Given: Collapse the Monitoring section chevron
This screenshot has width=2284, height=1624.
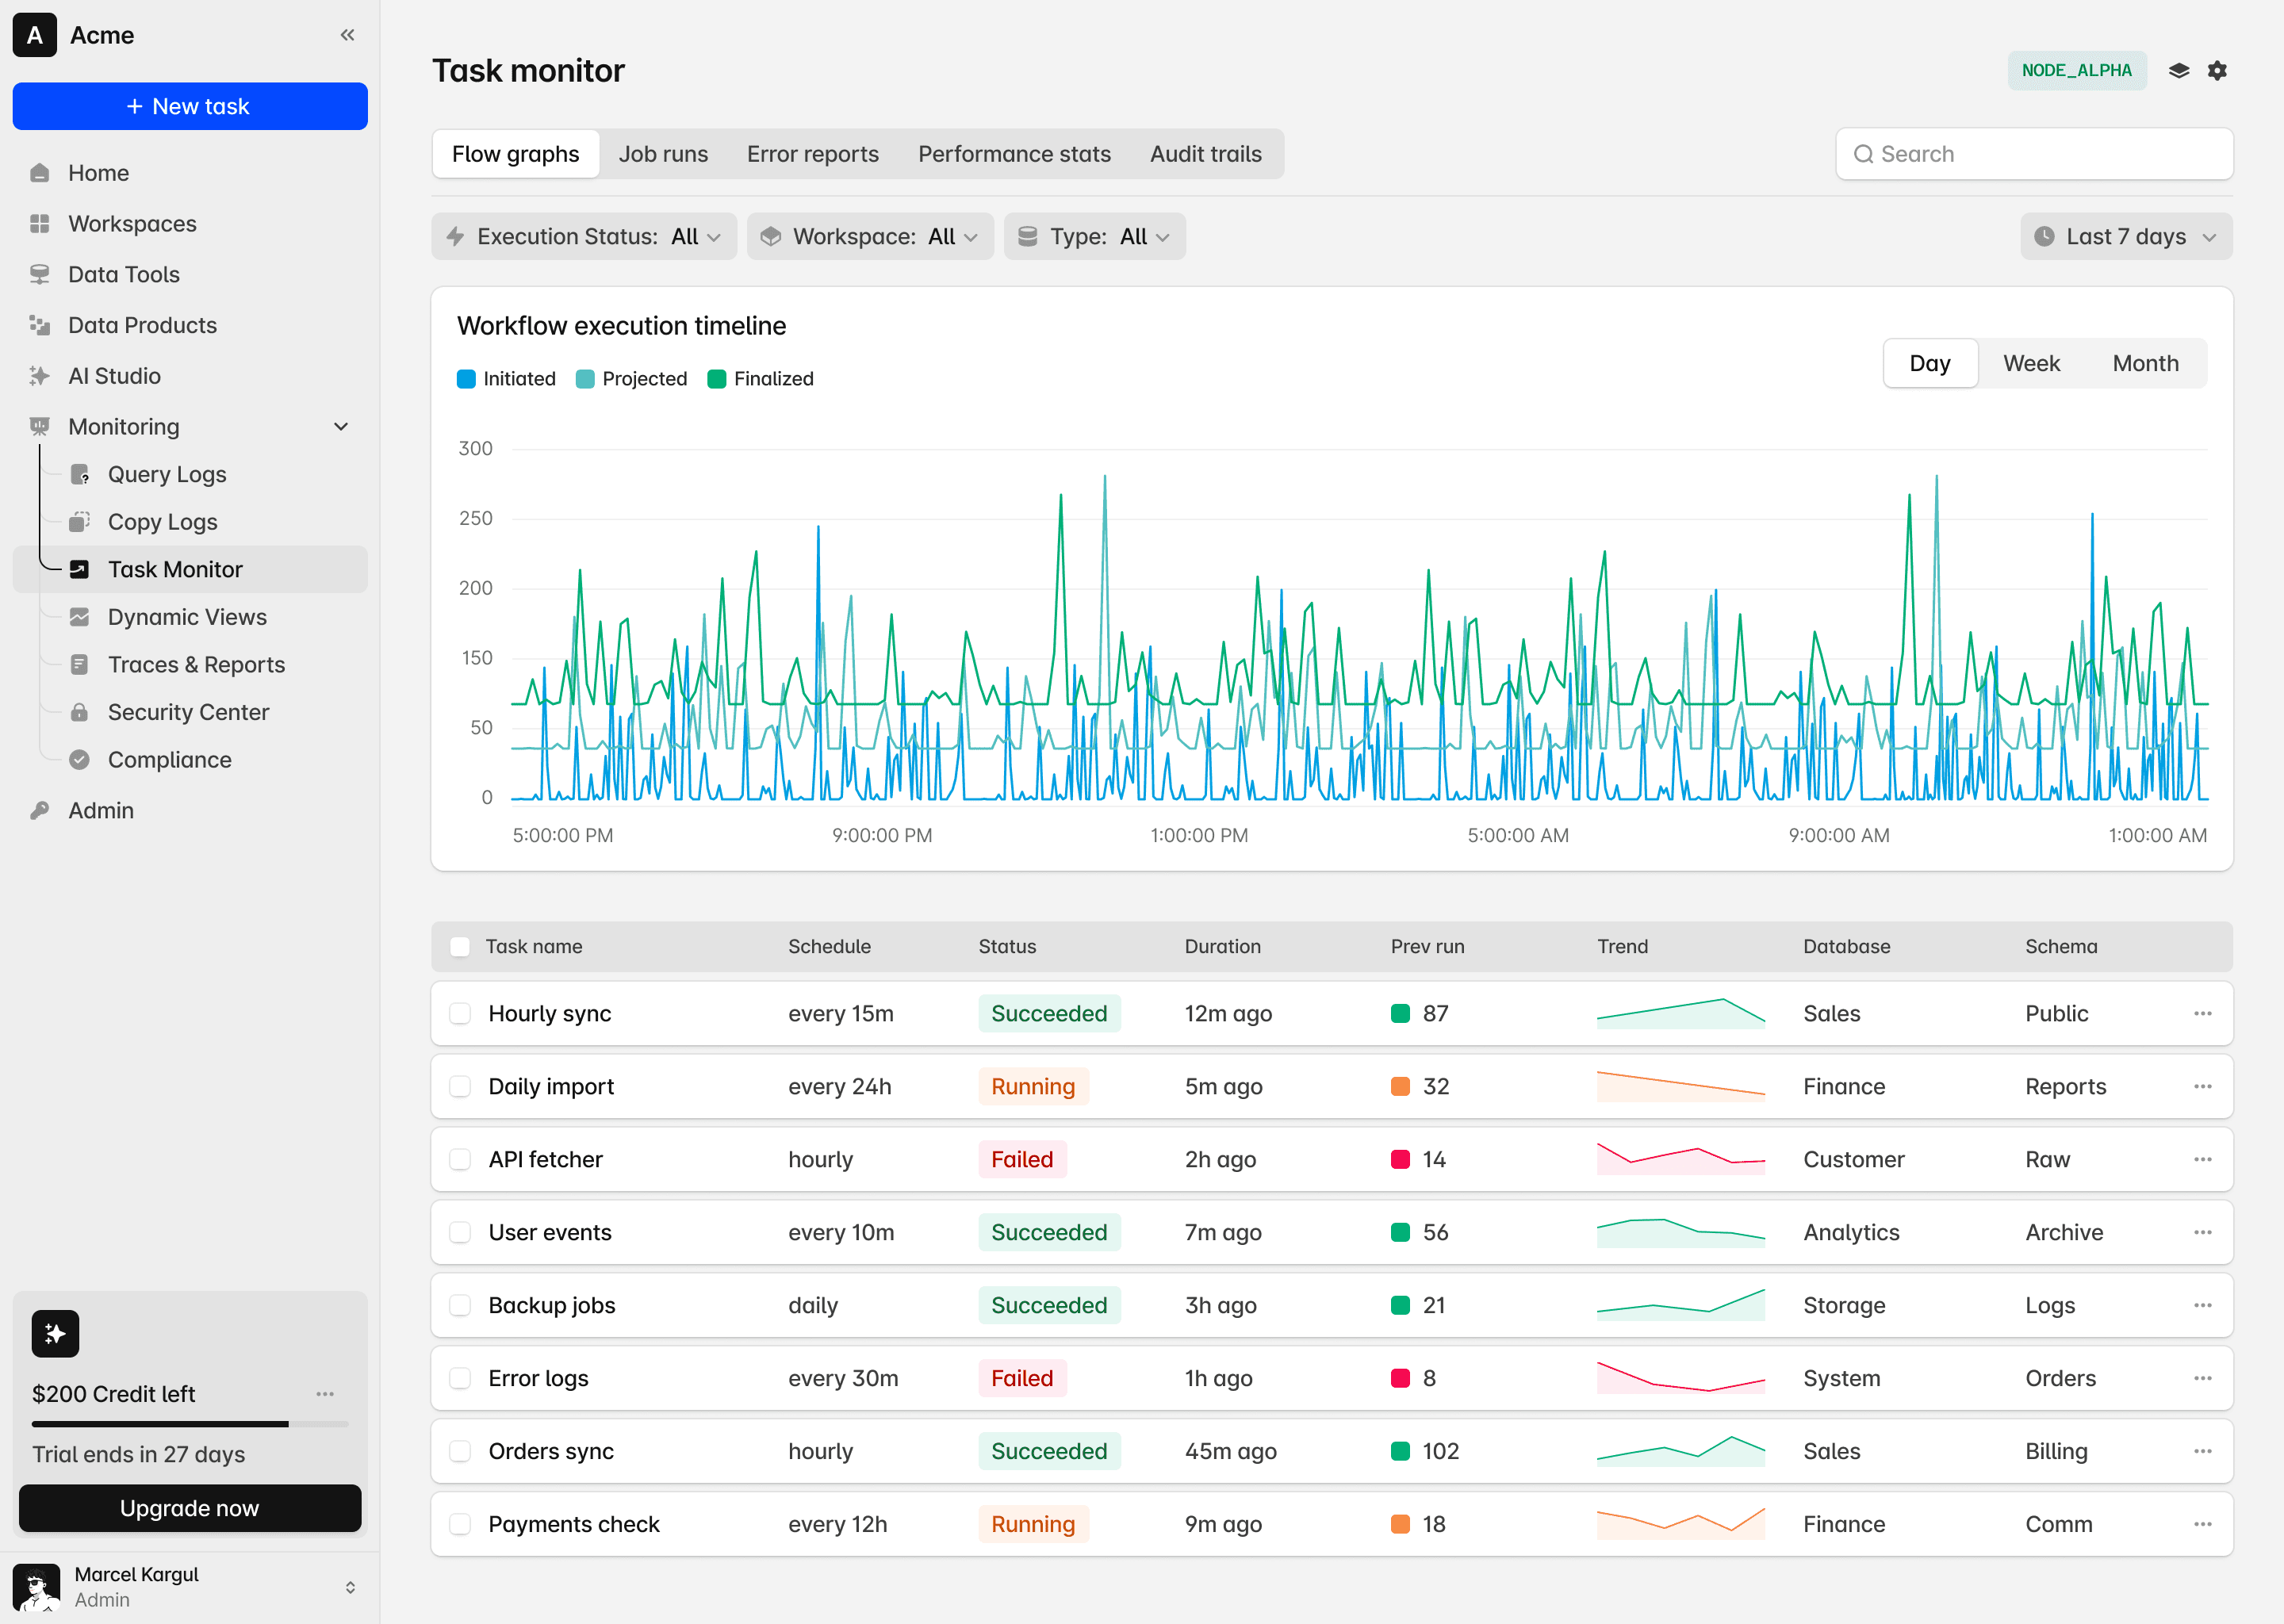Looking at the screenshot, I should tap(341, 427).
